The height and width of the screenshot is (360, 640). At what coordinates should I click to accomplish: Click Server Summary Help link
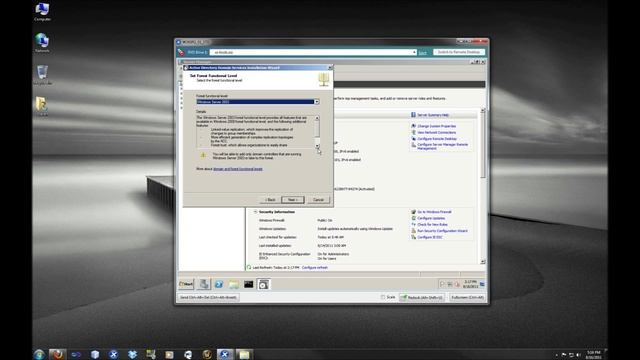coord(433,115)
